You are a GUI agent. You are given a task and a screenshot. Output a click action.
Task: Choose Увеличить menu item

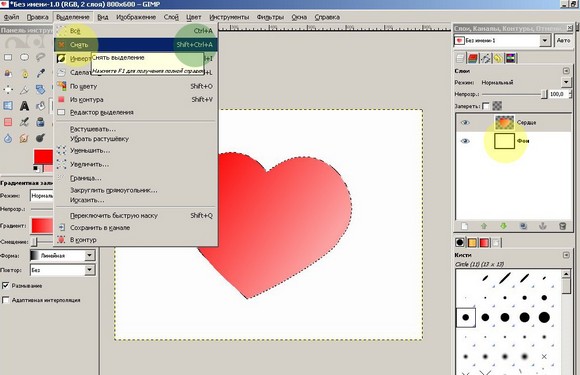pyautogui.click(x=136, y=164)
